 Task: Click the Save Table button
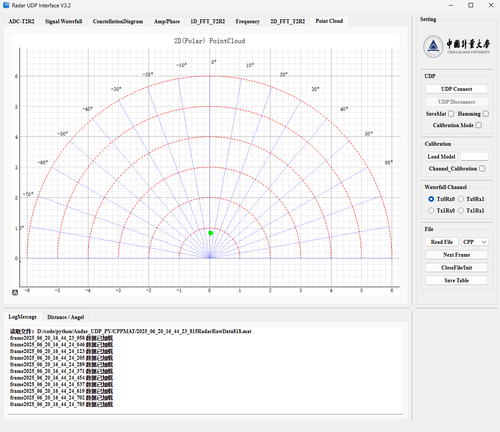point(456,280)
